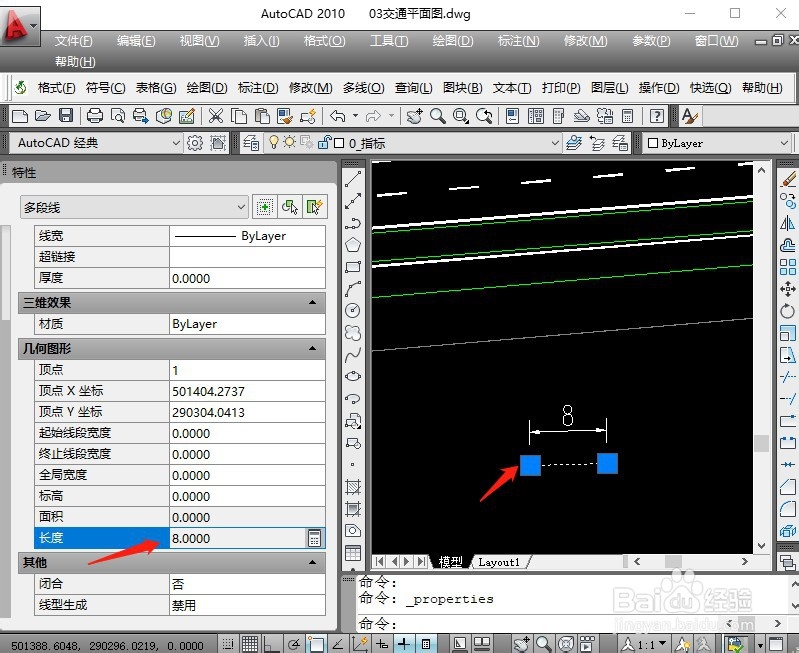Viewport: 799px width, 653px height.
Task: Save the drawing with floppy icon
Action: point(66,116)
